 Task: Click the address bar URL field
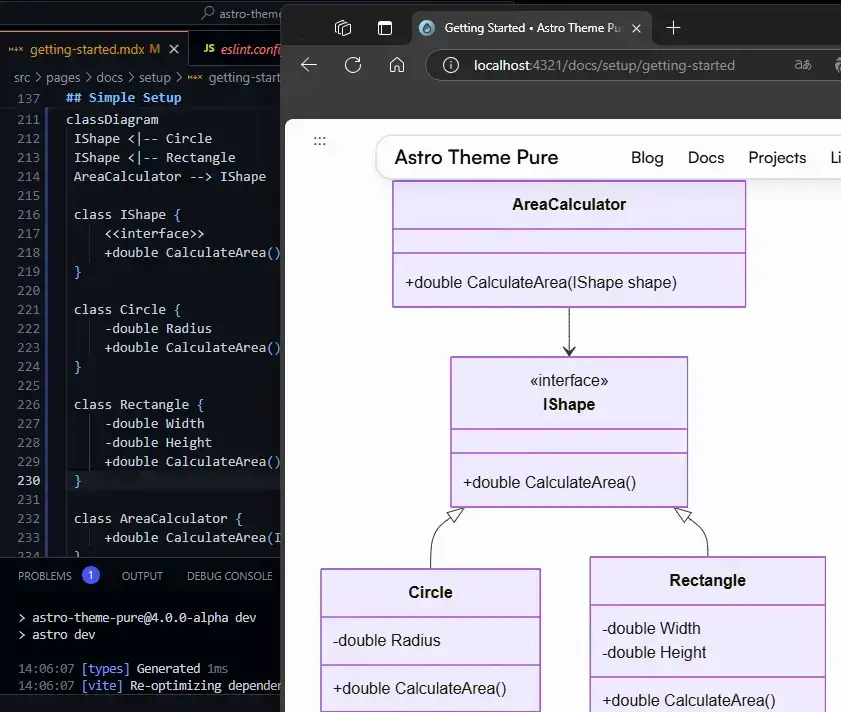point(604,65)
